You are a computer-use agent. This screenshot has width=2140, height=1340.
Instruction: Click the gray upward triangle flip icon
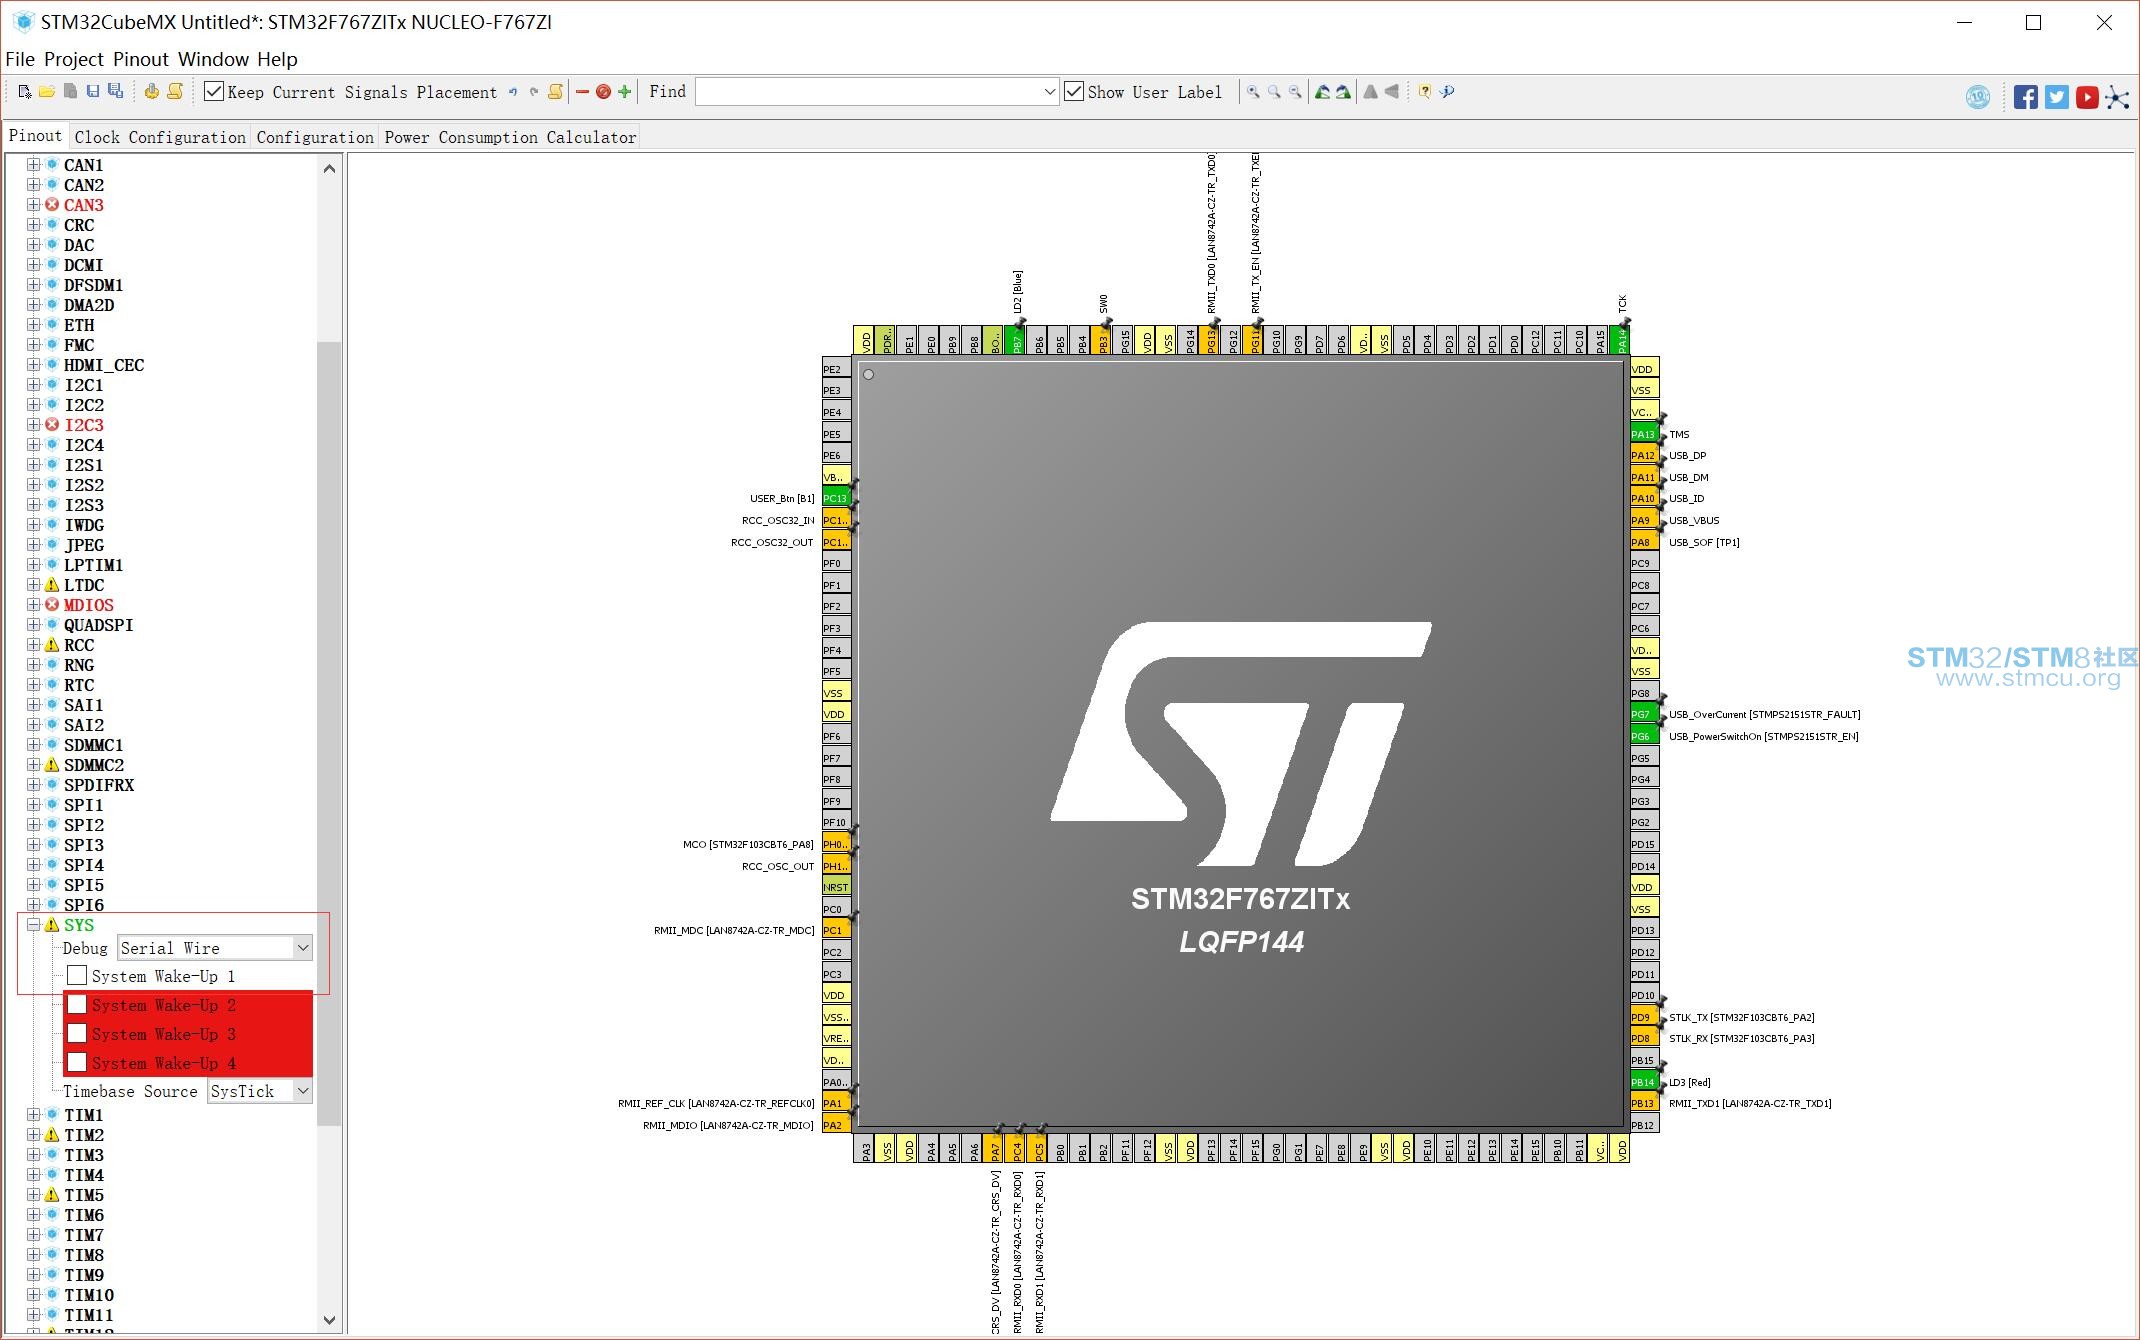click(x=1370, y=92)
